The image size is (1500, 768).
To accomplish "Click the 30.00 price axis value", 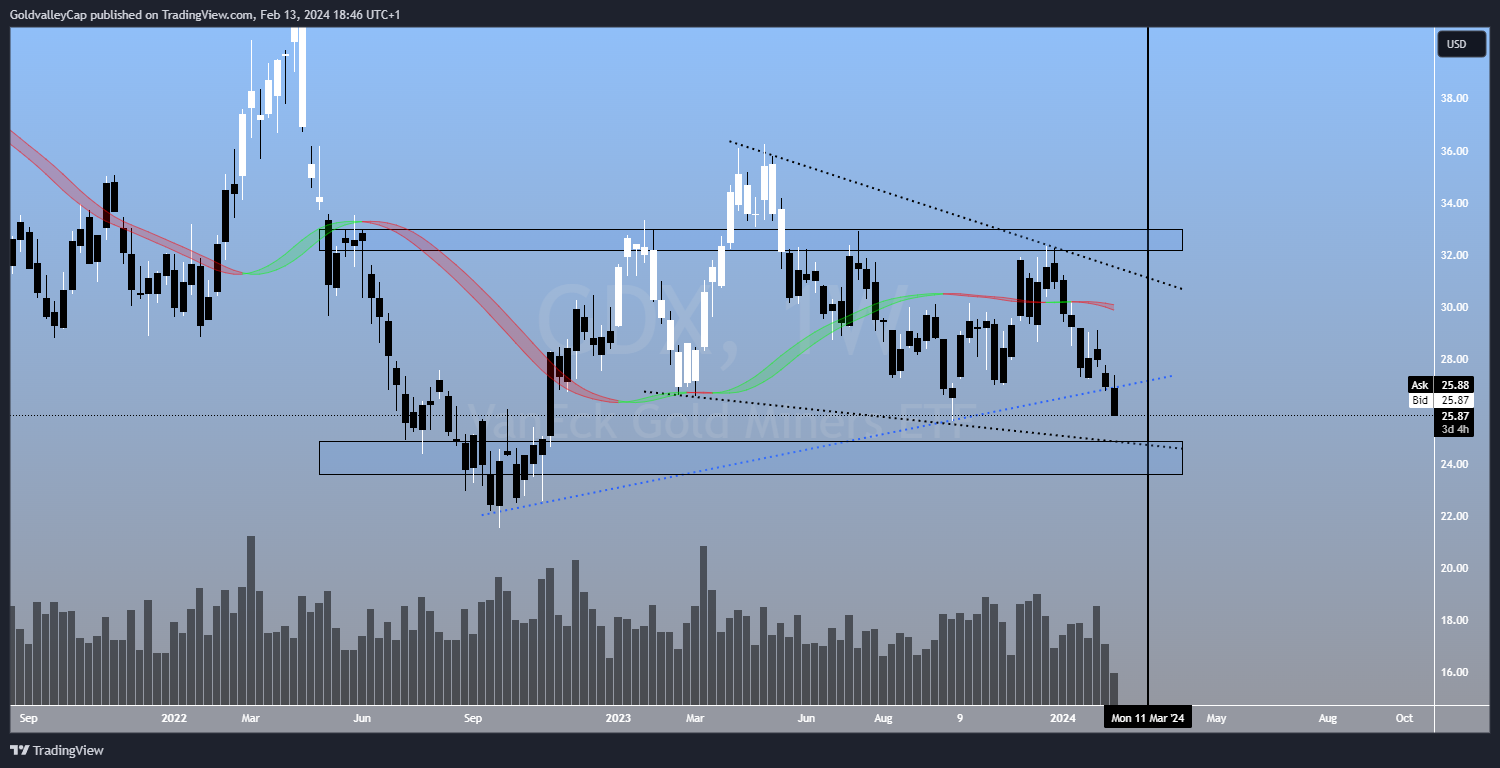I will 1454,307.
